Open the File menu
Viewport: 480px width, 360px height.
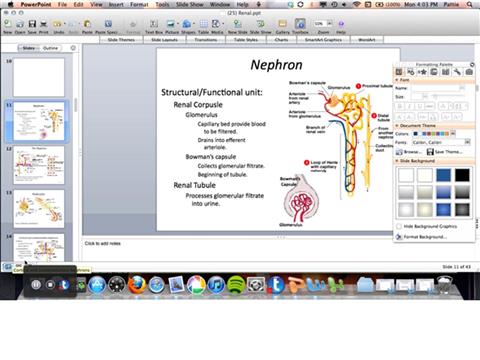click(62, 4)
